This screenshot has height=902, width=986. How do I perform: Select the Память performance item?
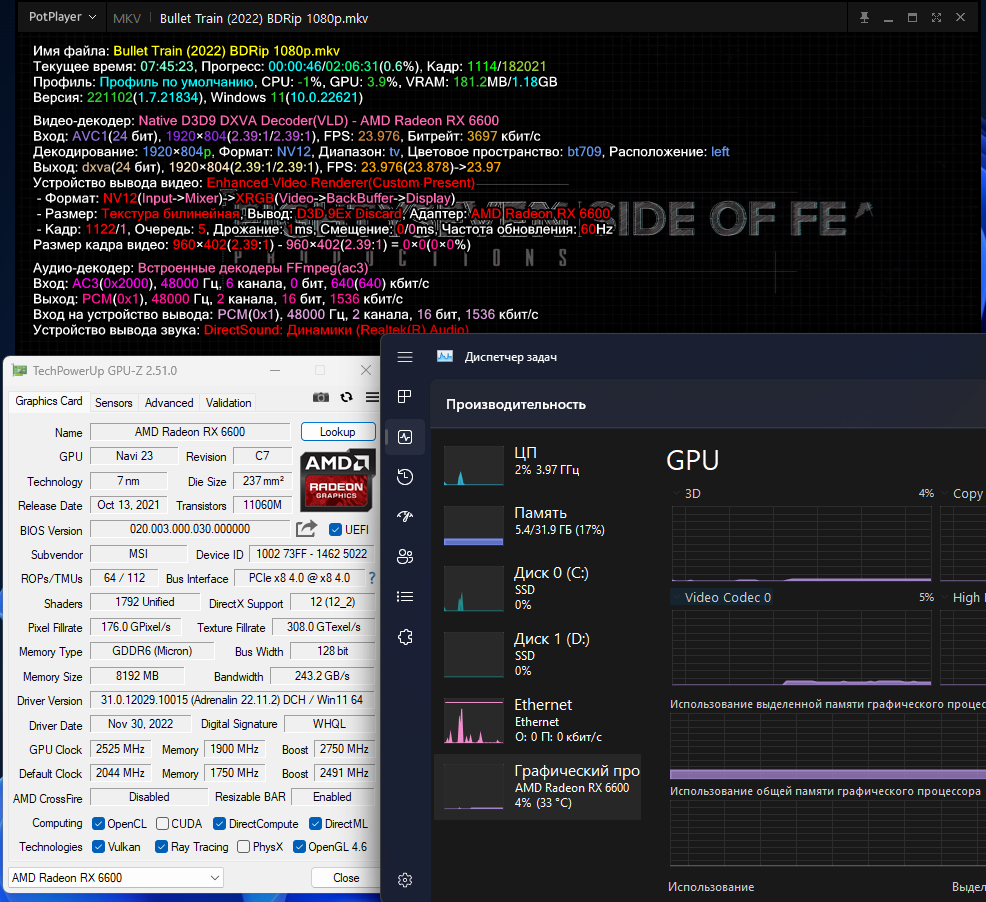(538, 525)
